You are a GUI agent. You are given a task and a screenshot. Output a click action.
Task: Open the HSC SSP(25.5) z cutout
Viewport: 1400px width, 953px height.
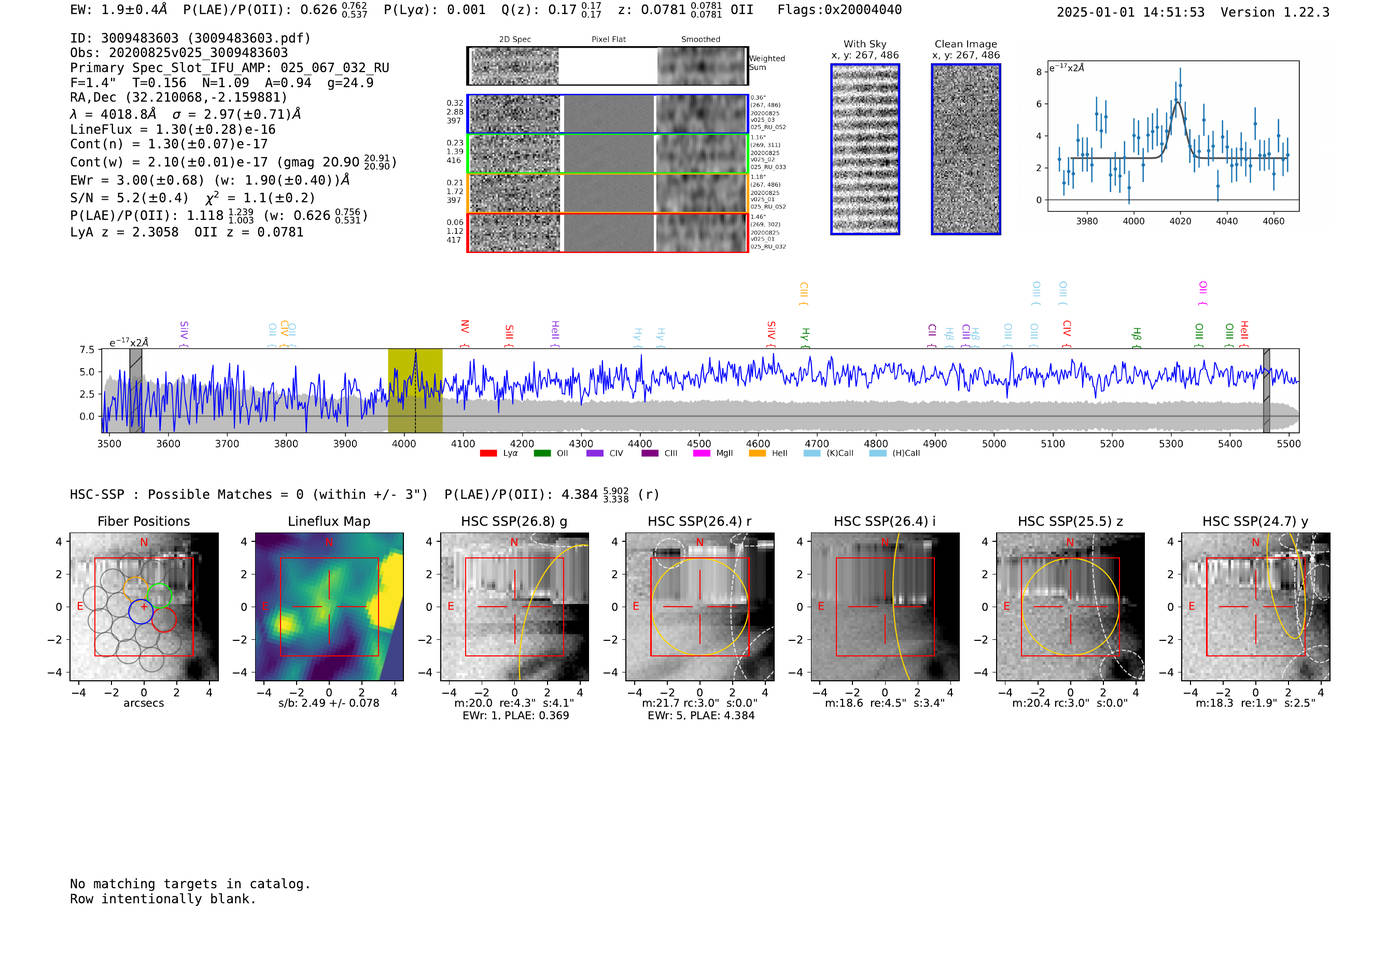1070,607
